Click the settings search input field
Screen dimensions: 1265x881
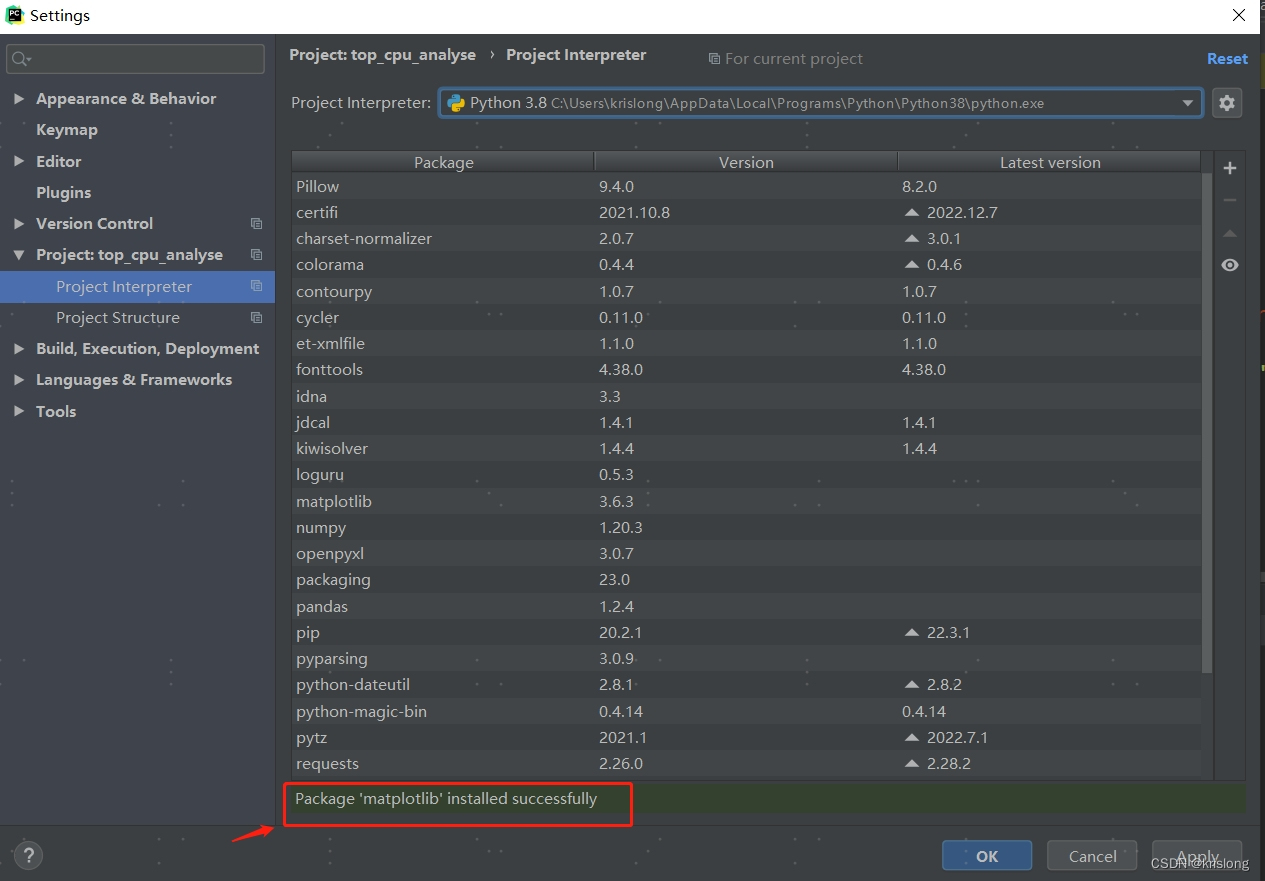[136, 59]
